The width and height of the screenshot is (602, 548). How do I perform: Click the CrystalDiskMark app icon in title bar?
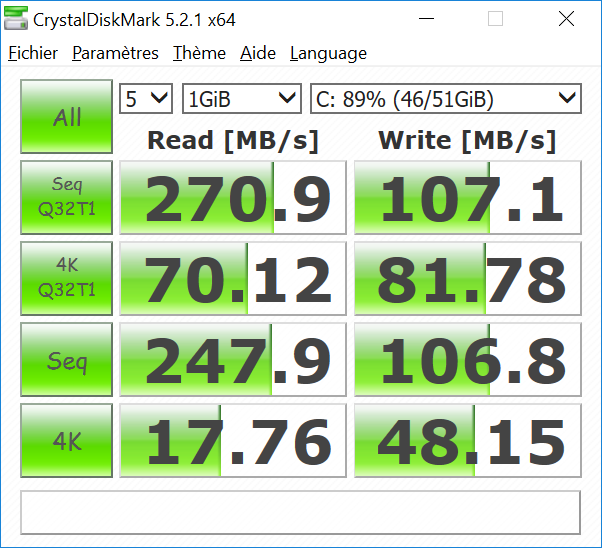[x=16, y=18]
